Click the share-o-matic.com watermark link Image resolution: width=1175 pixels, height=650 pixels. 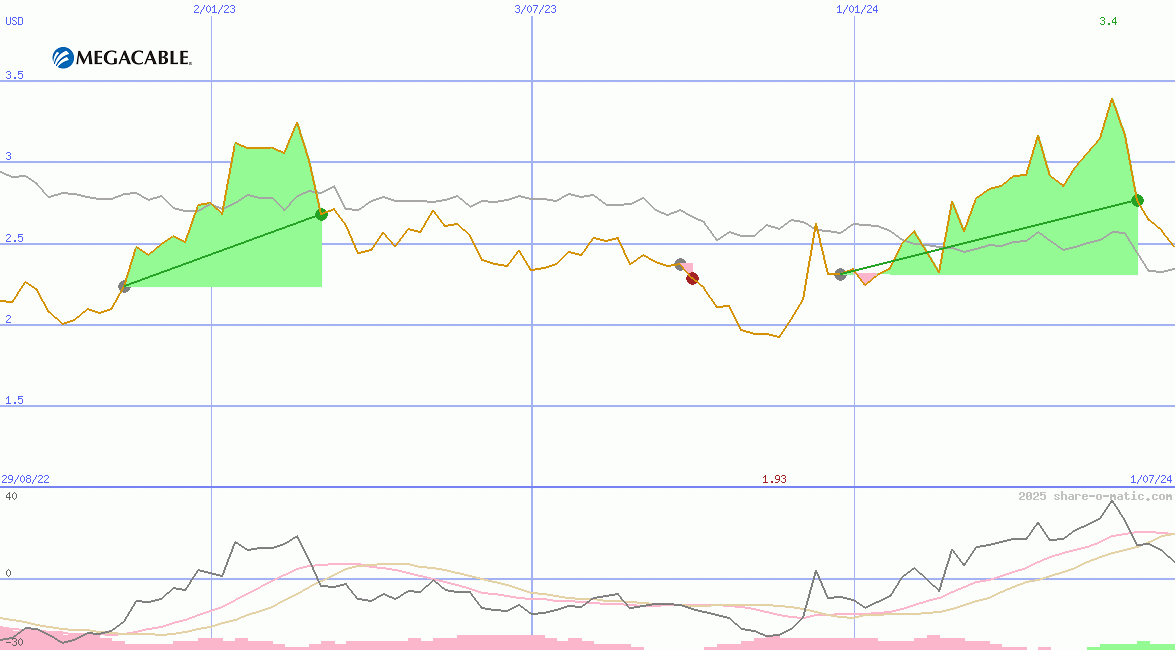coord(1095,496)
